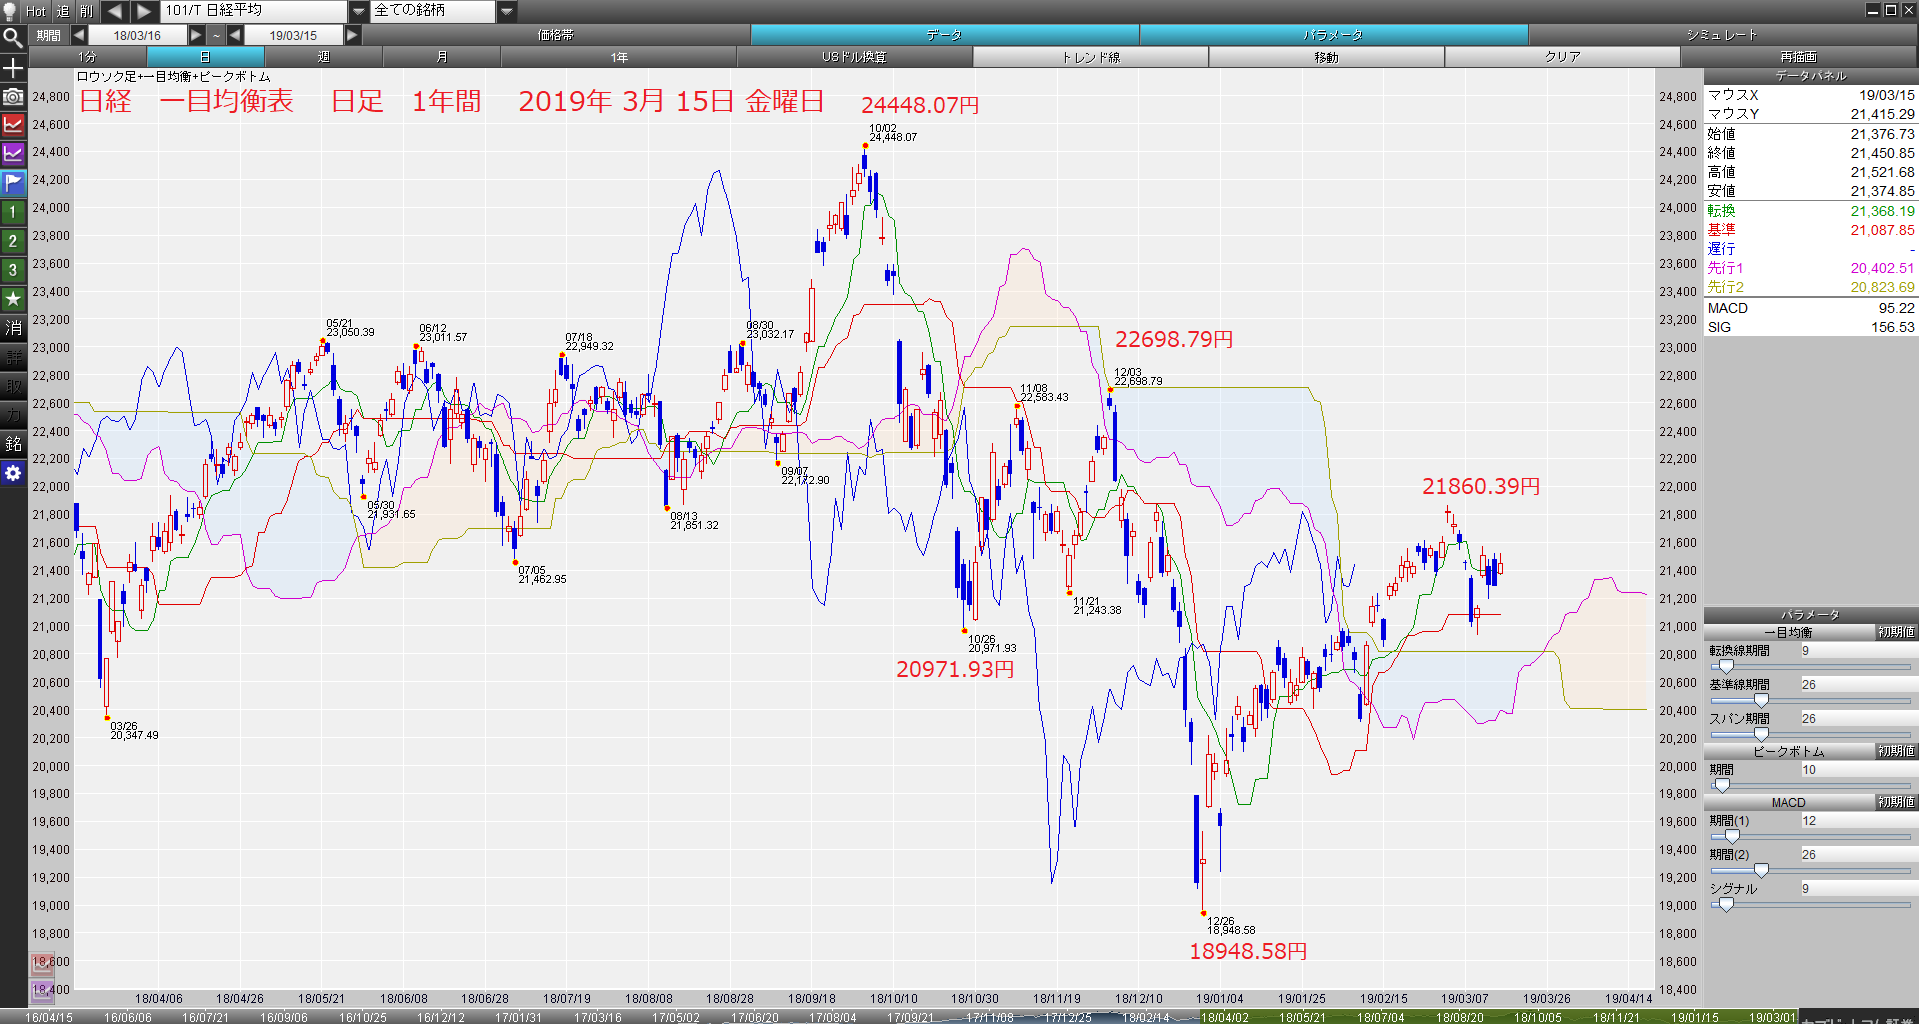Select the データ tab

[944, 35]
